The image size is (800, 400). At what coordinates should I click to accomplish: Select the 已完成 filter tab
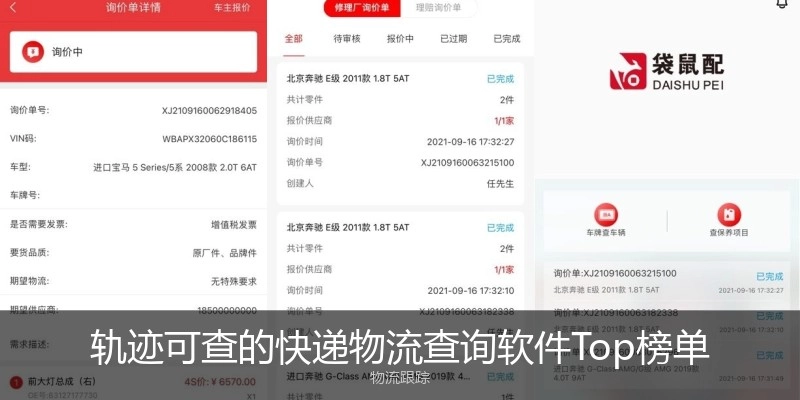(x=507, y=39)
